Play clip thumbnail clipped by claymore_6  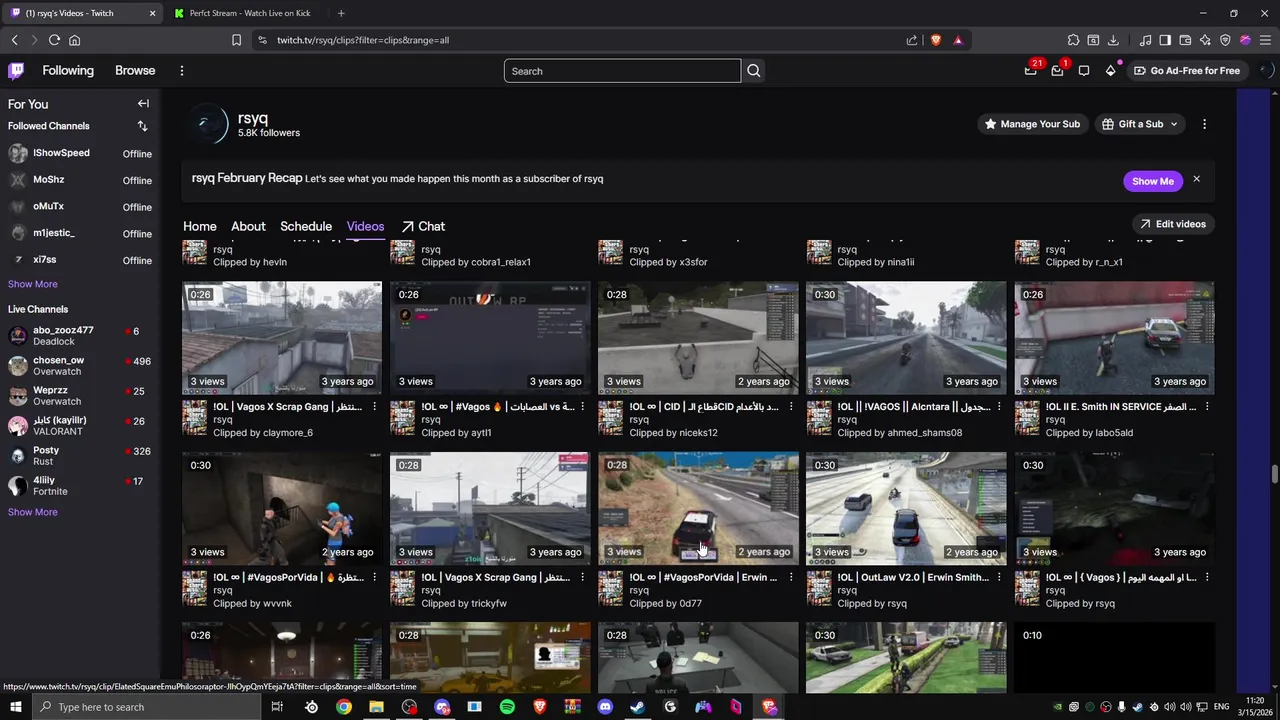tap(282, 338)
